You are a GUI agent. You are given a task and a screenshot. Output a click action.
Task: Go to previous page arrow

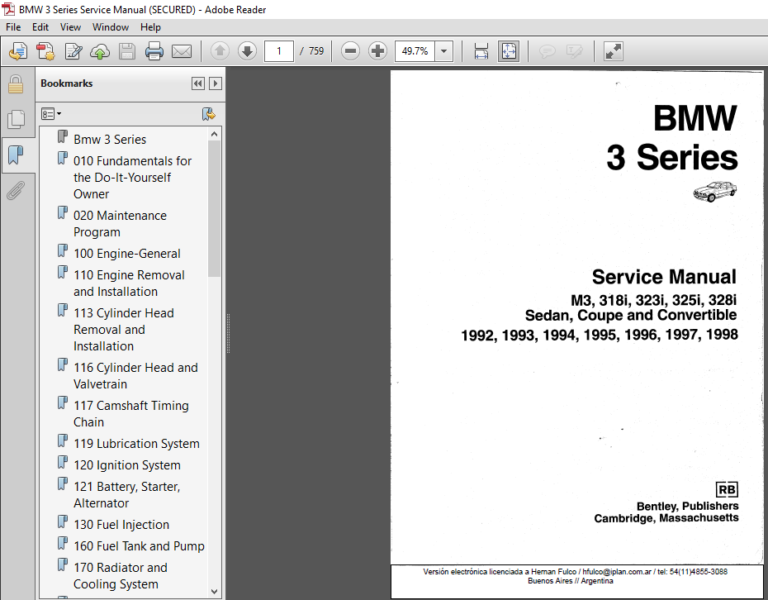coord(220,50)
